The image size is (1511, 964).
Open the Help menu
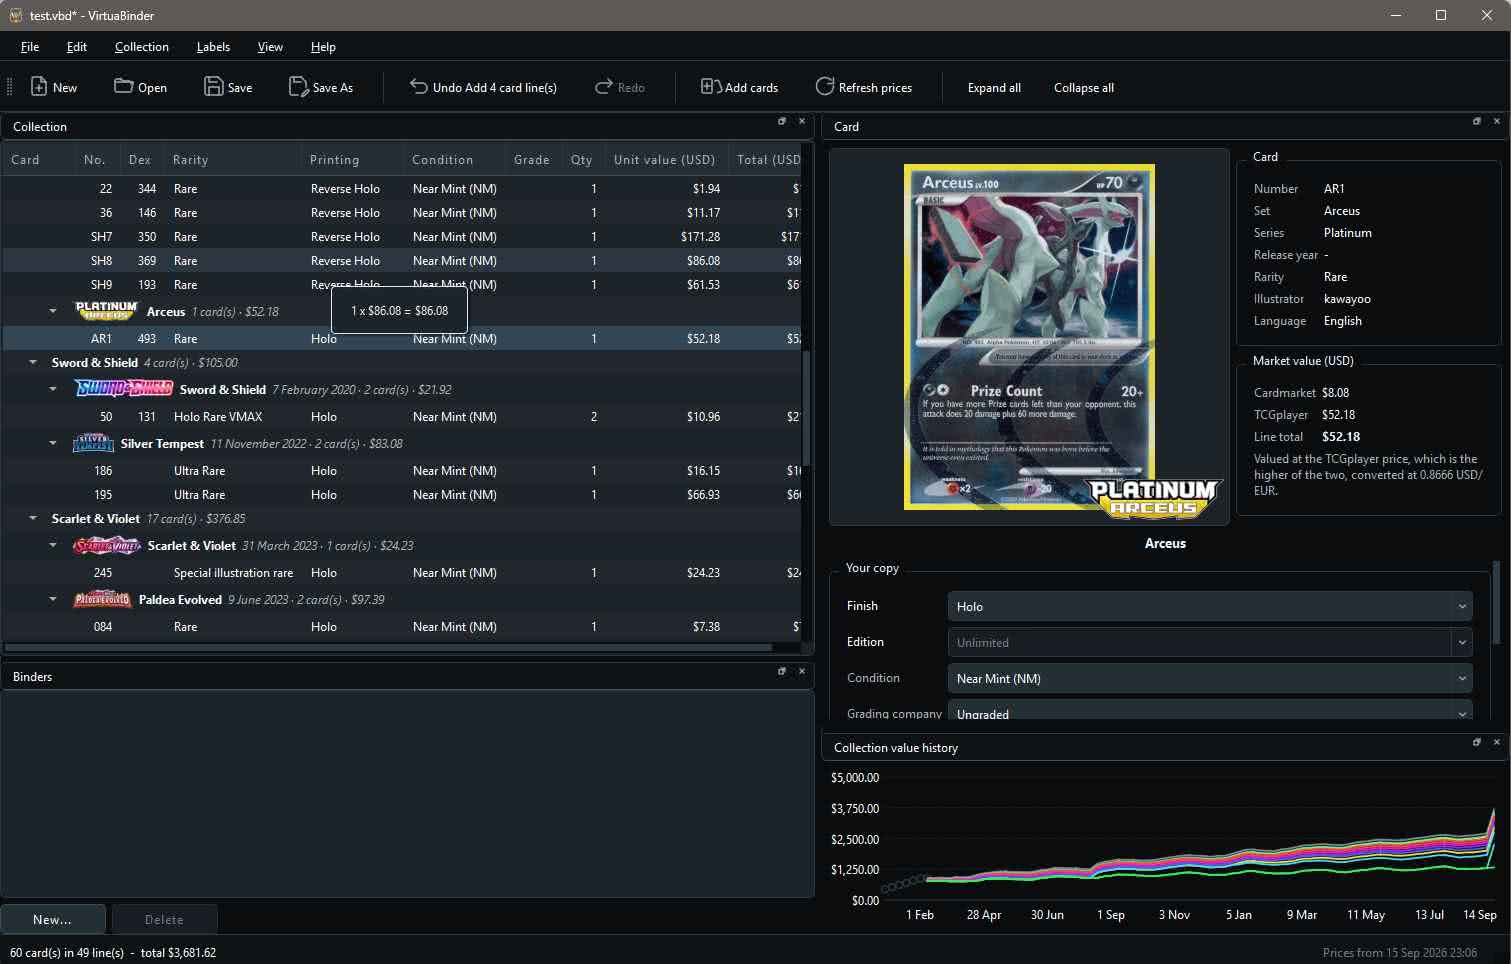tap(323, 47)
